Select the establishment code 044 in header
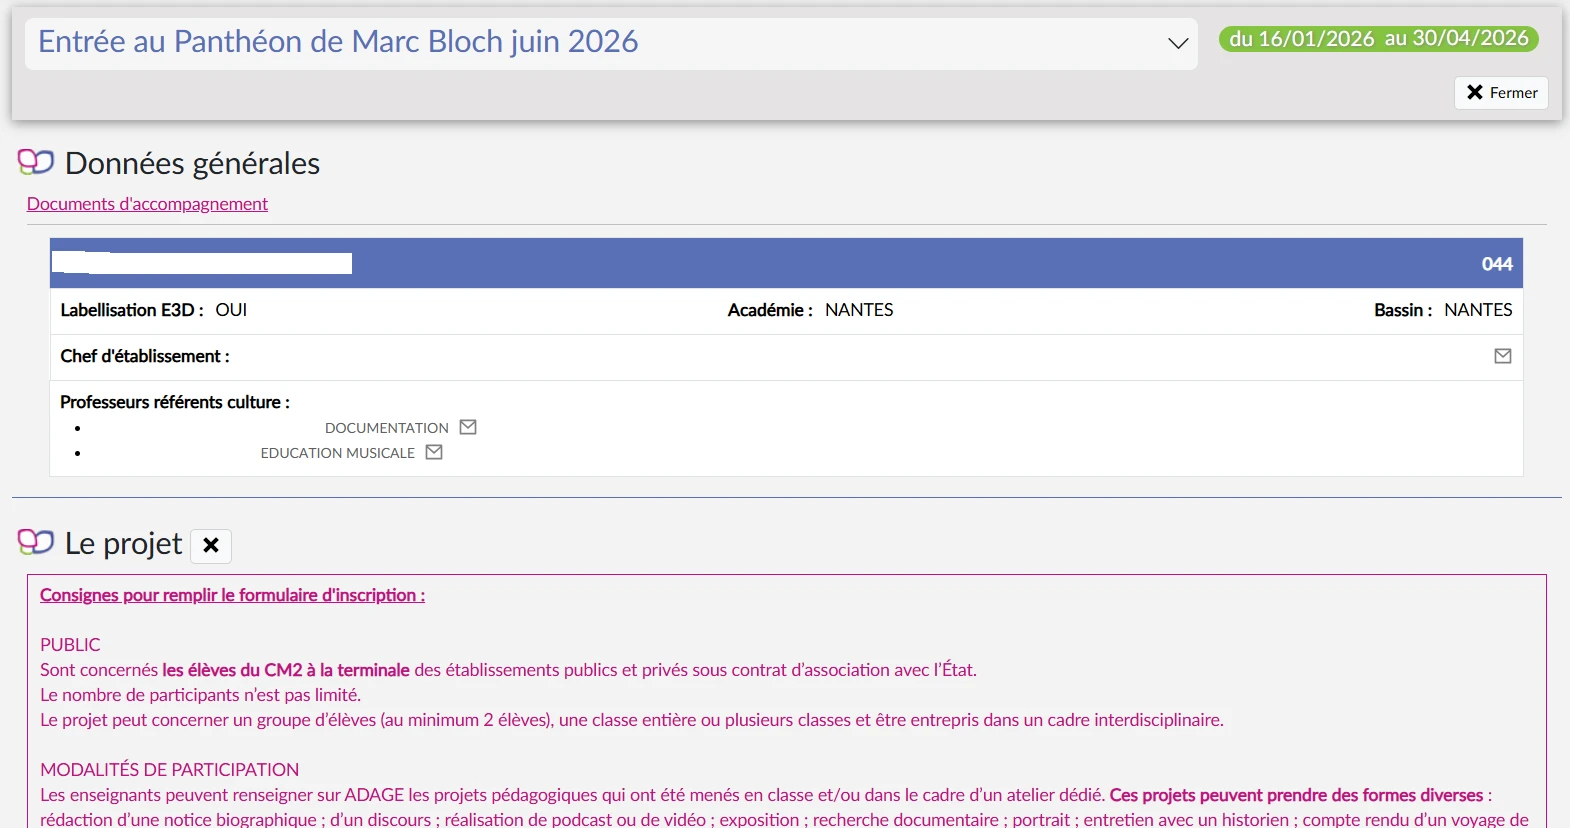This screenshot has height=828, width=1570. pos(1496,264)
